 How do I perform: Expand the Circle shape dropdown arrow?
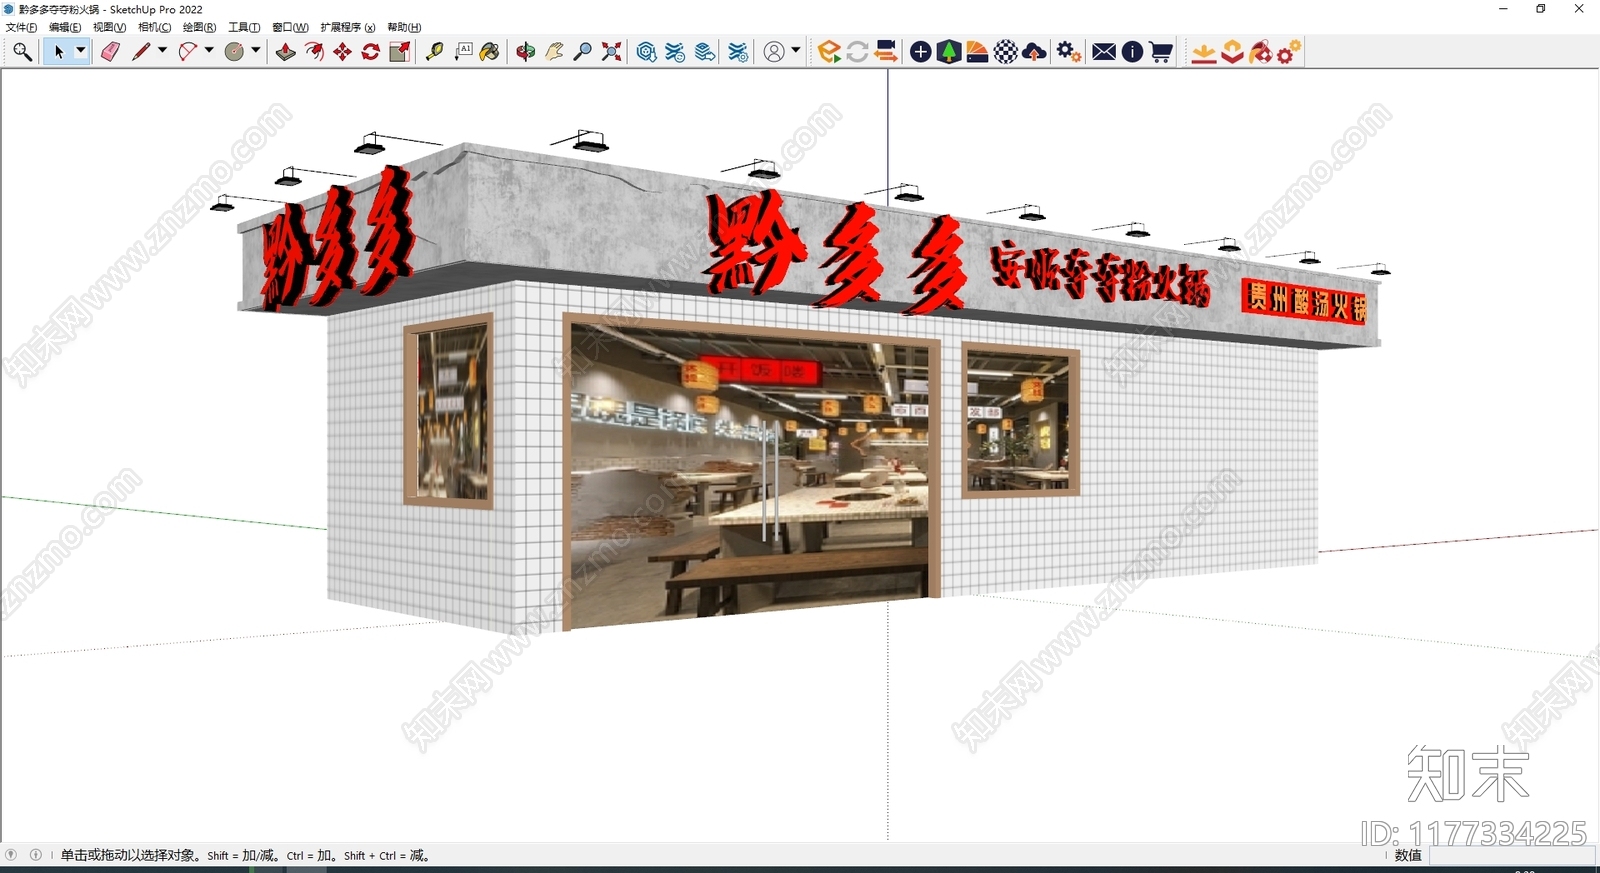coord(256,51)
